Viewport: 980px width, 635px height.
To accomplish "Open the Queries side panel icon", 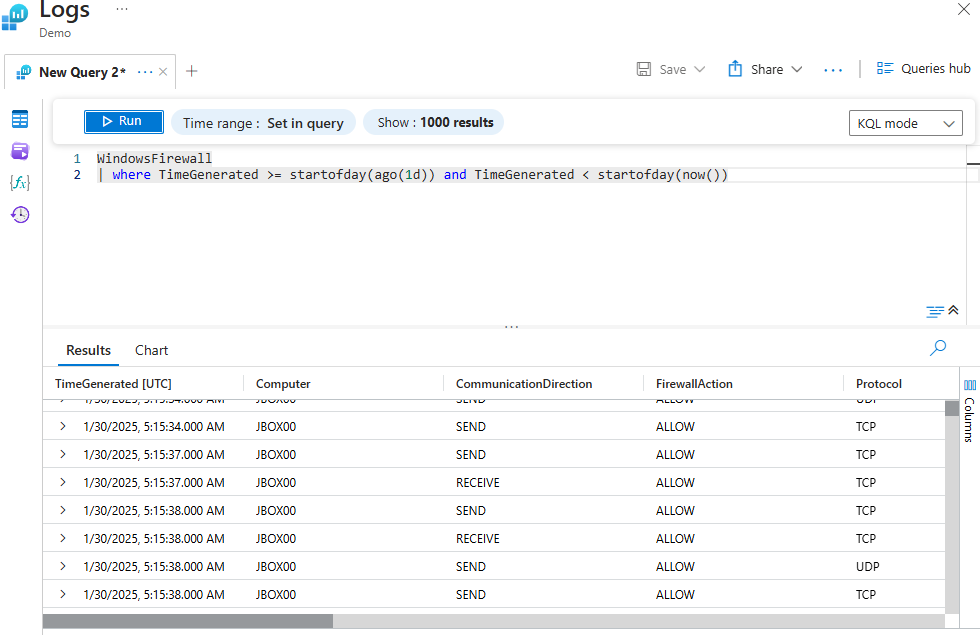I will pos(20,151).
